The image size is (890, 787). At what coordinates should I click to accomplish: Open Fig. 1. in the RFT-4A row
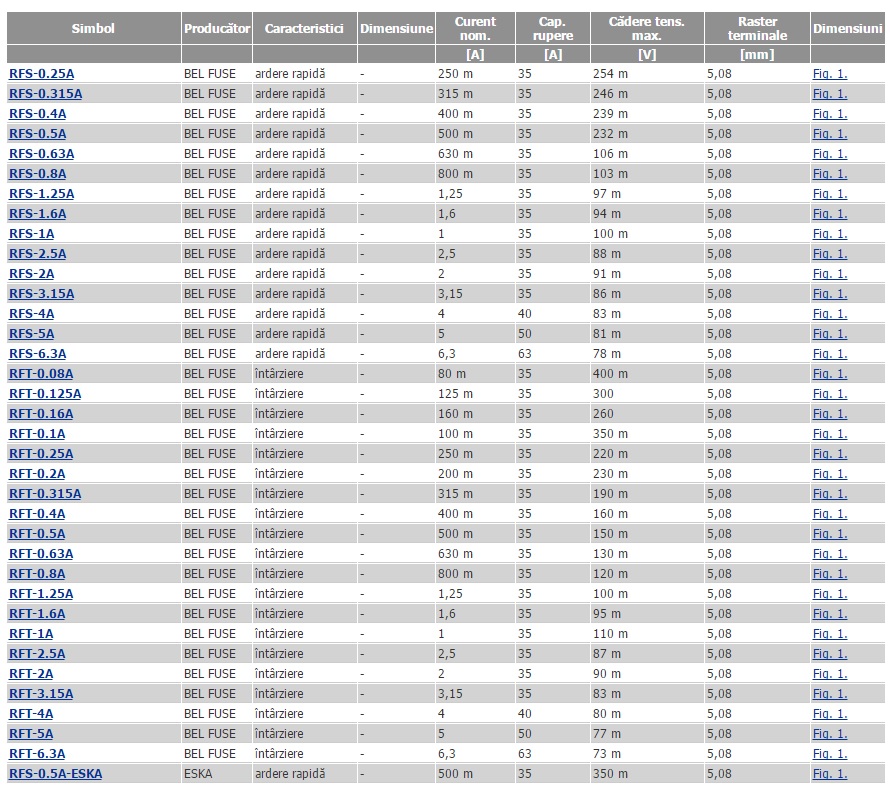pos(830,714)
